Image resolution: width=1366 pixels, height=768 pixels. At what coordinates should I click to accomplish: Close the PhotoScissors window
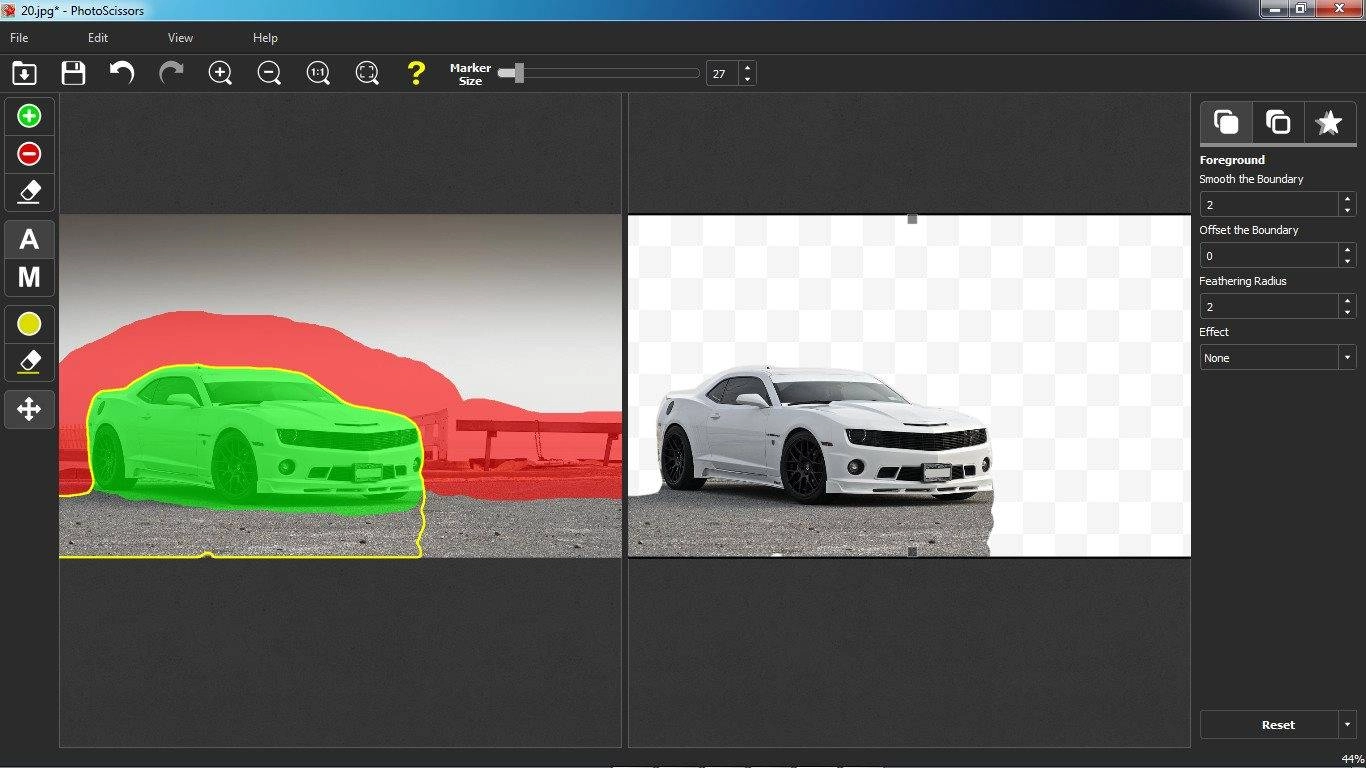(x=1339, y=8)
